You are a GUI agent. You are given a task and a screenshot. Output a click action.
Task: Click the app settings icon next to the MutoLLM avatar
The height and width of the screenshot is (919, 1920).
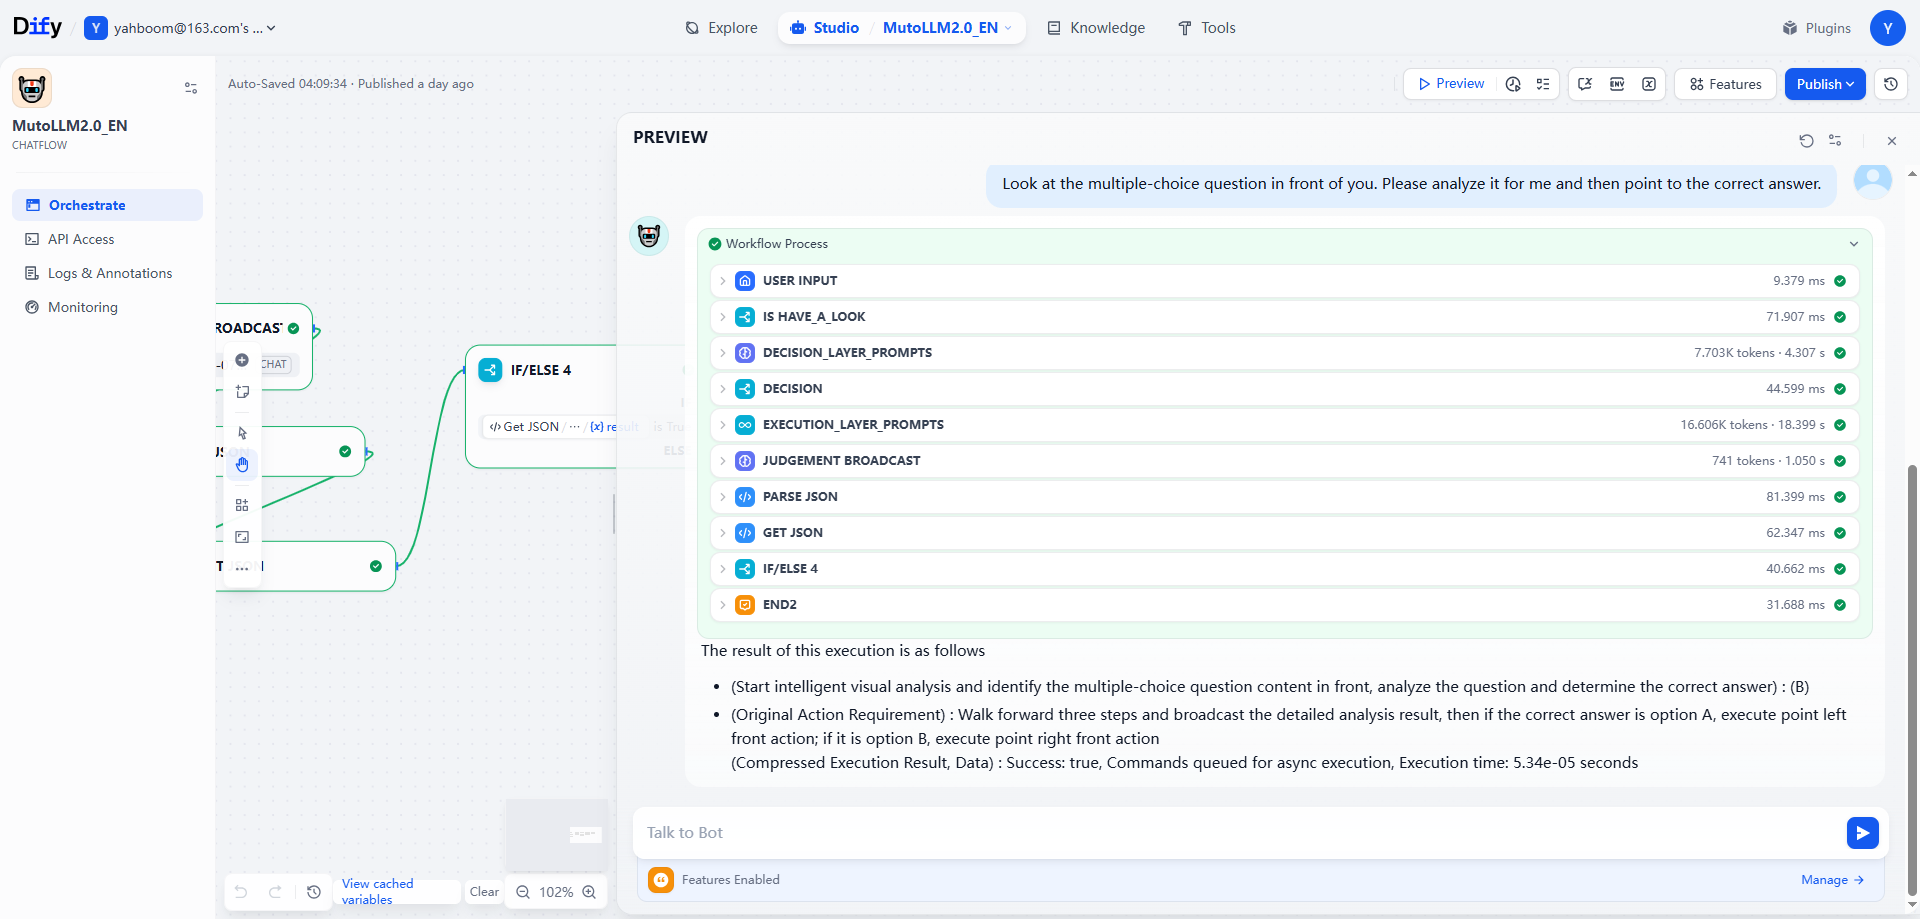point(191,88)
